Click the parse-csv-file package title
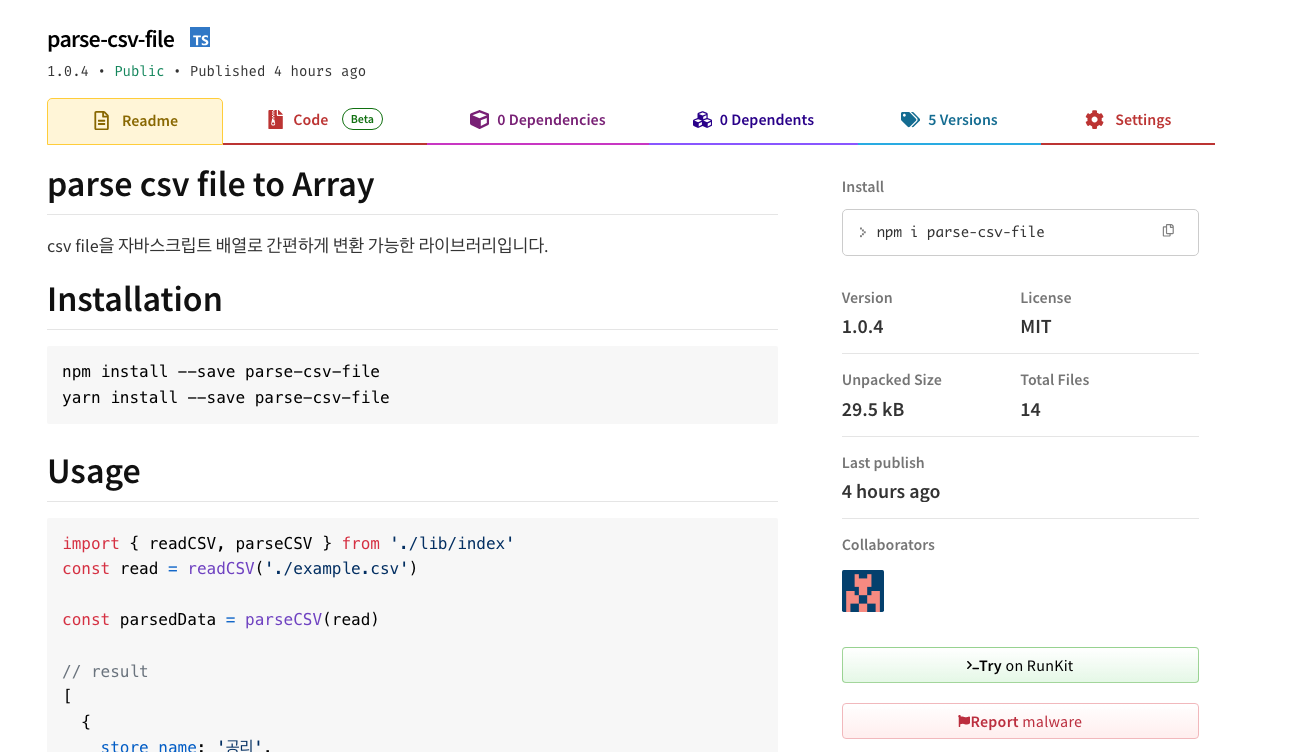This screenshot has height=752, width=1305. tap(111, 39)
